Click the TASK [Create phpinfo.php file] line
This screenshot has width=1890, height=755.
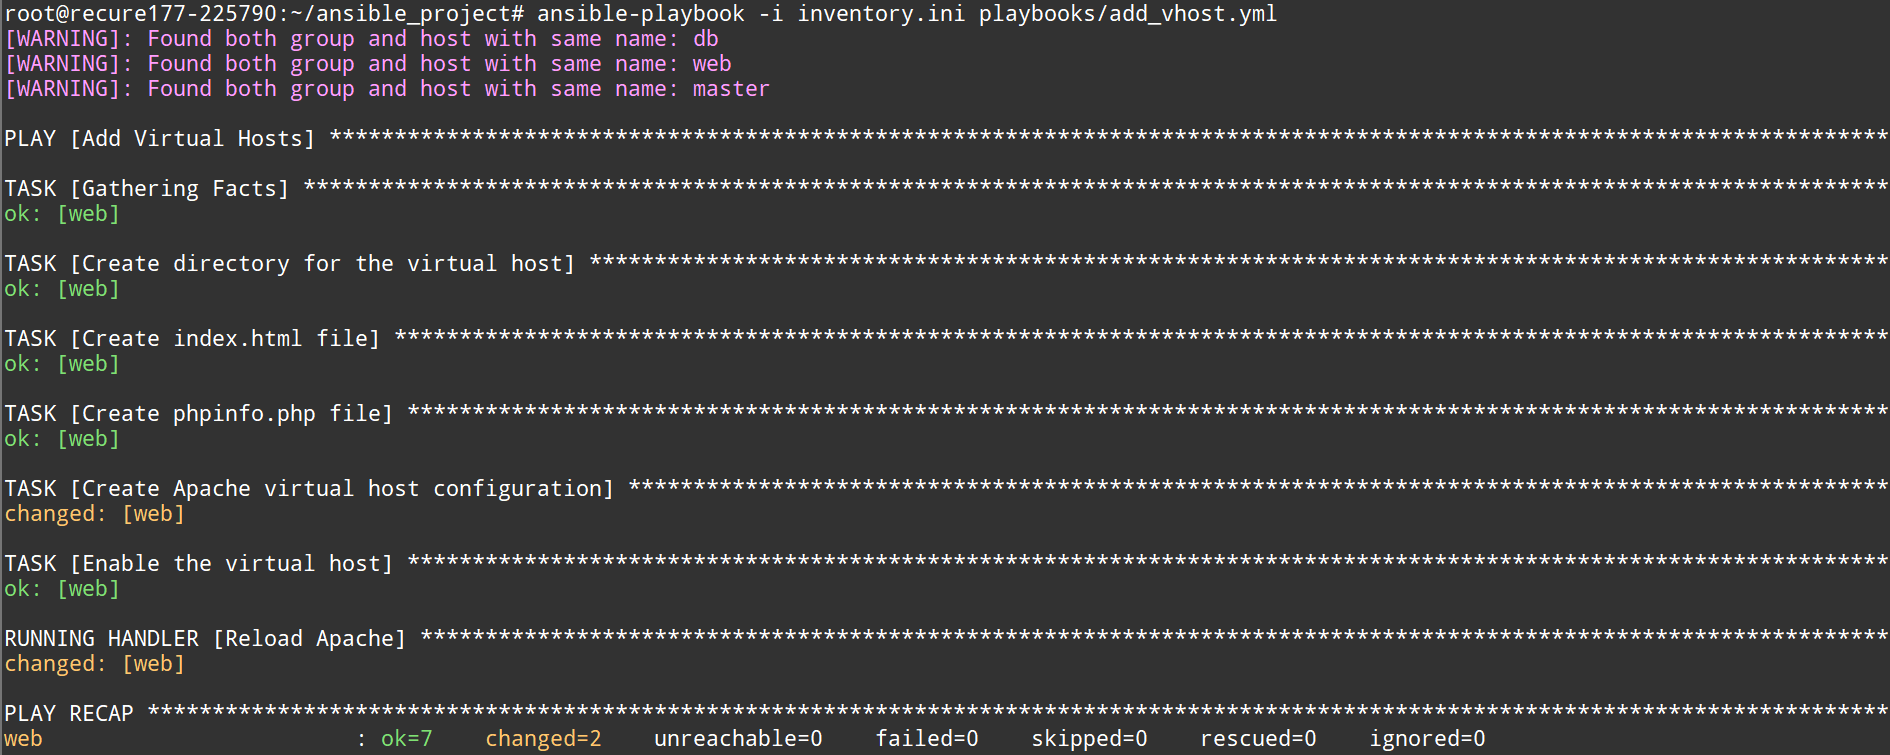[x=198, y=414]
